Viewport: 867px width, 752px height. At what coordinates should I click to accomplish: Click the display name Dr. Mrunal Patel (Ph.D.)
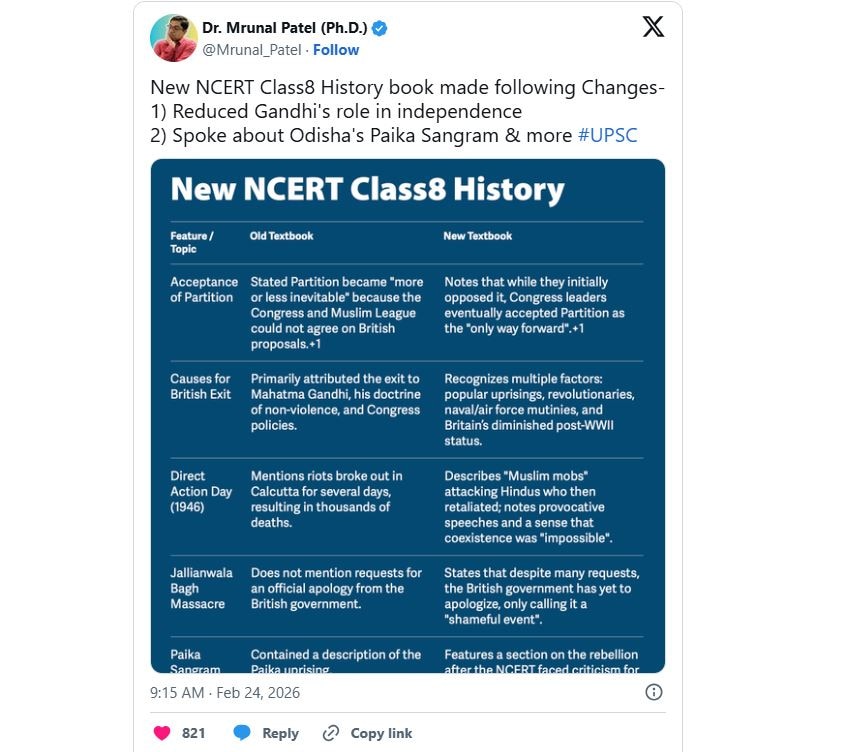coord(284,28)
